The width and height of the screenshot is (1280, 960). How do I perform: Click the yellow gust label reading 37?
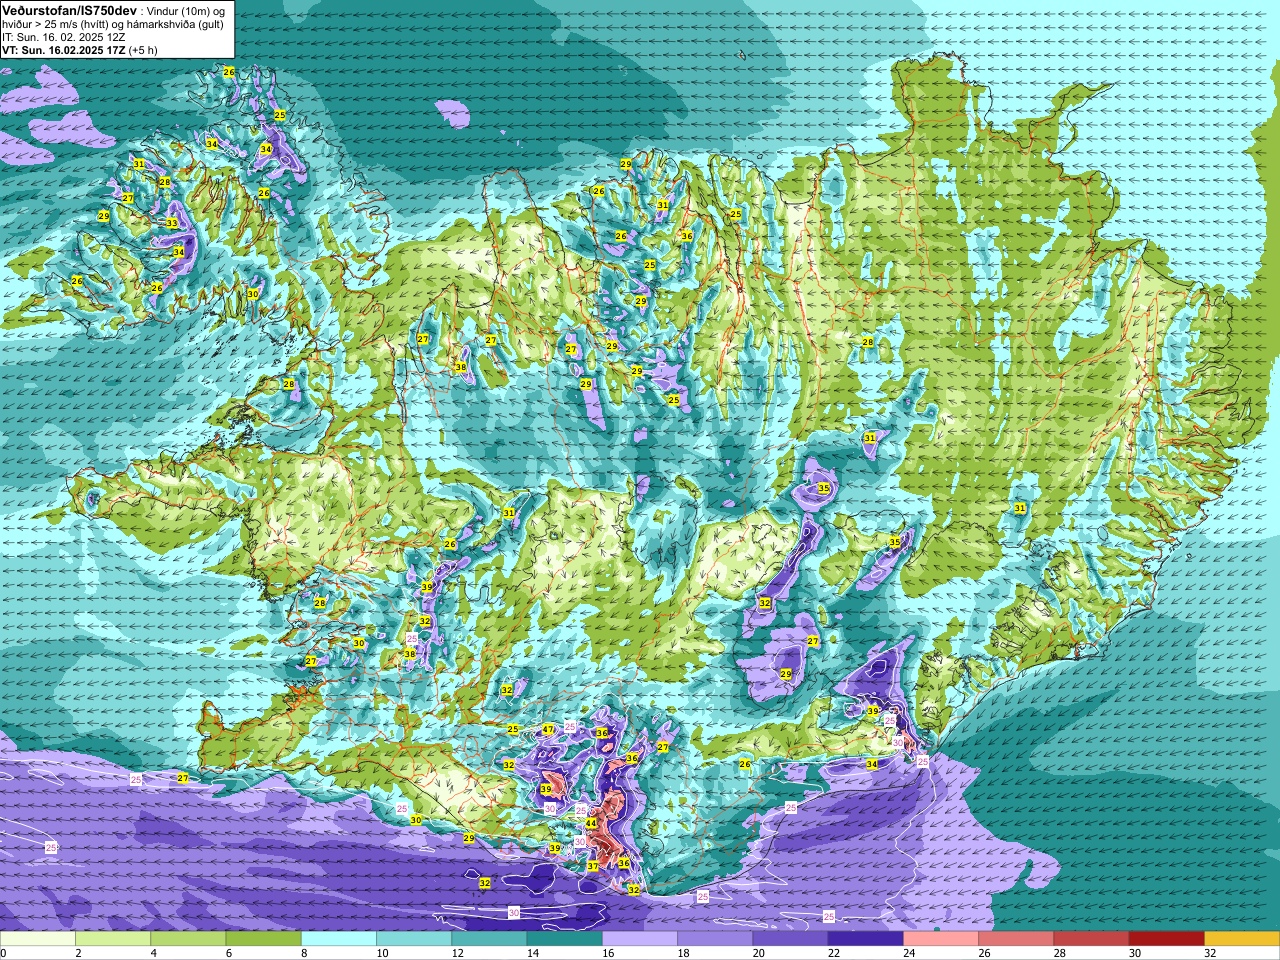(x=593, y=866)
